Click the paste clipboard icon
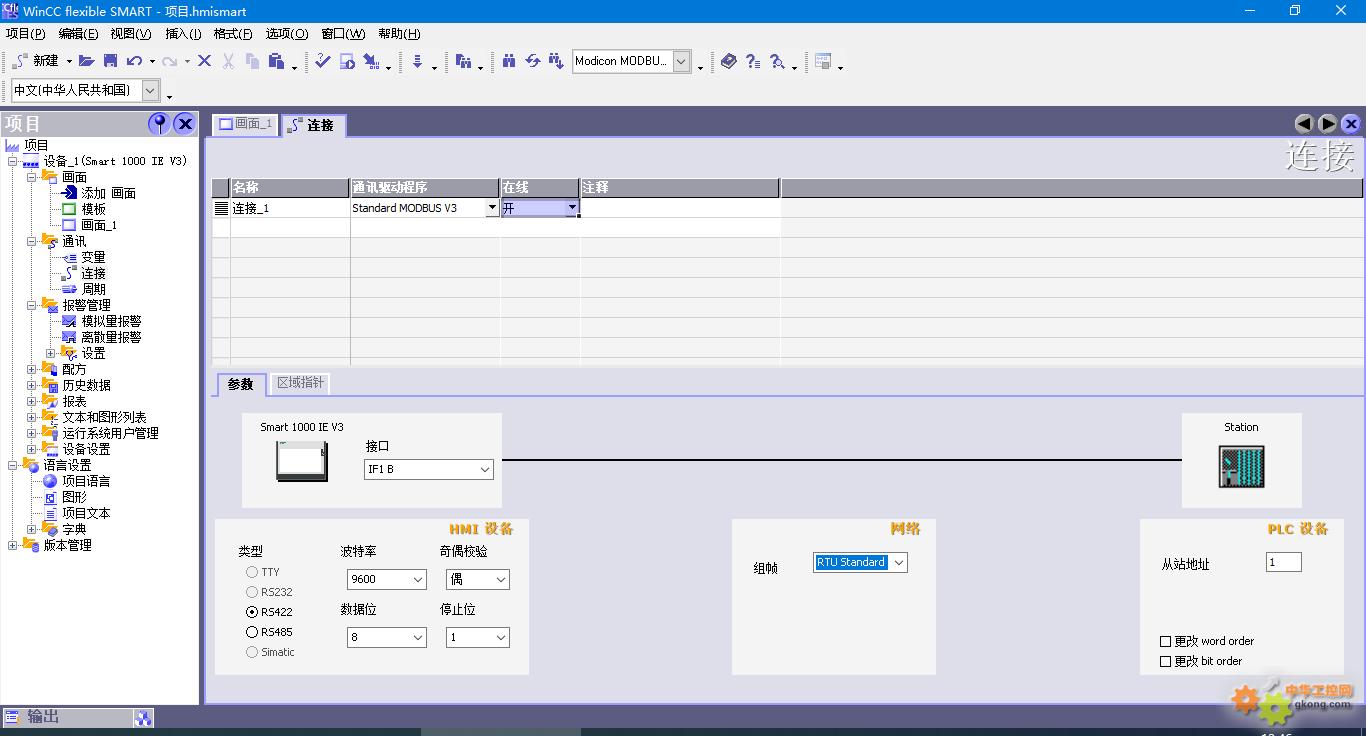 [277, 61]
